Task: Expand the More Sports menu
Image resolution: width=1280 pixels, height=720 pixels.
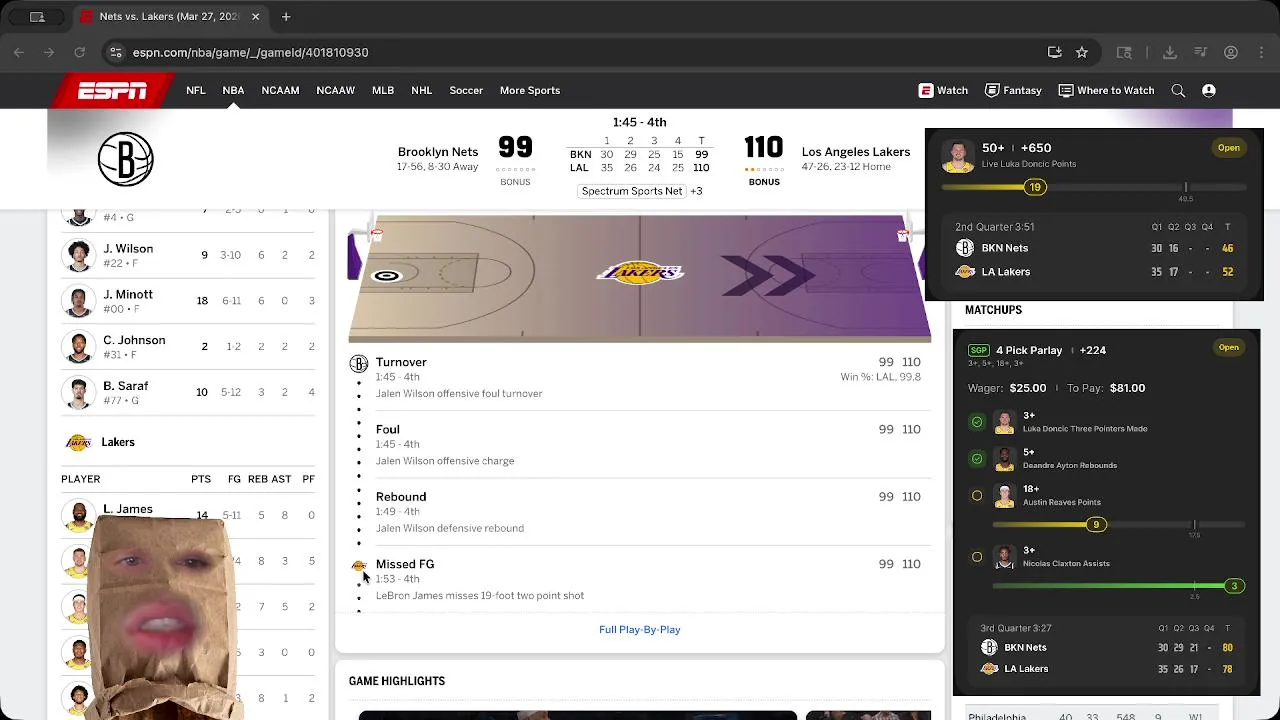Action: pyautogui.click(x=530, y=90)
